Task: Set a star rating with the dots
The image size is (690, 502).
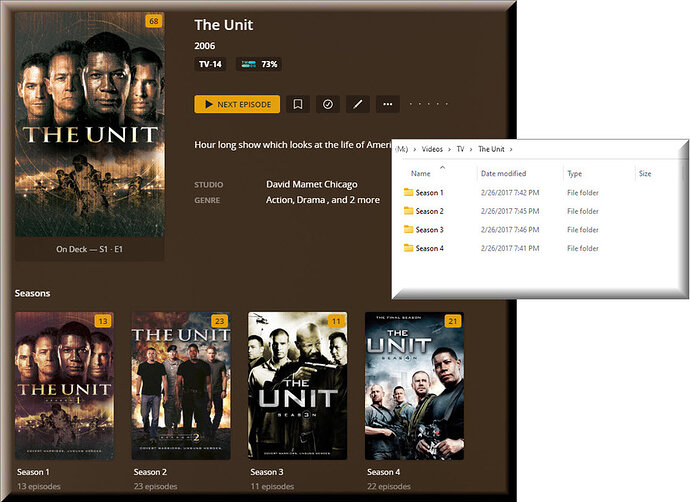Action: click(x=429, y=104)
